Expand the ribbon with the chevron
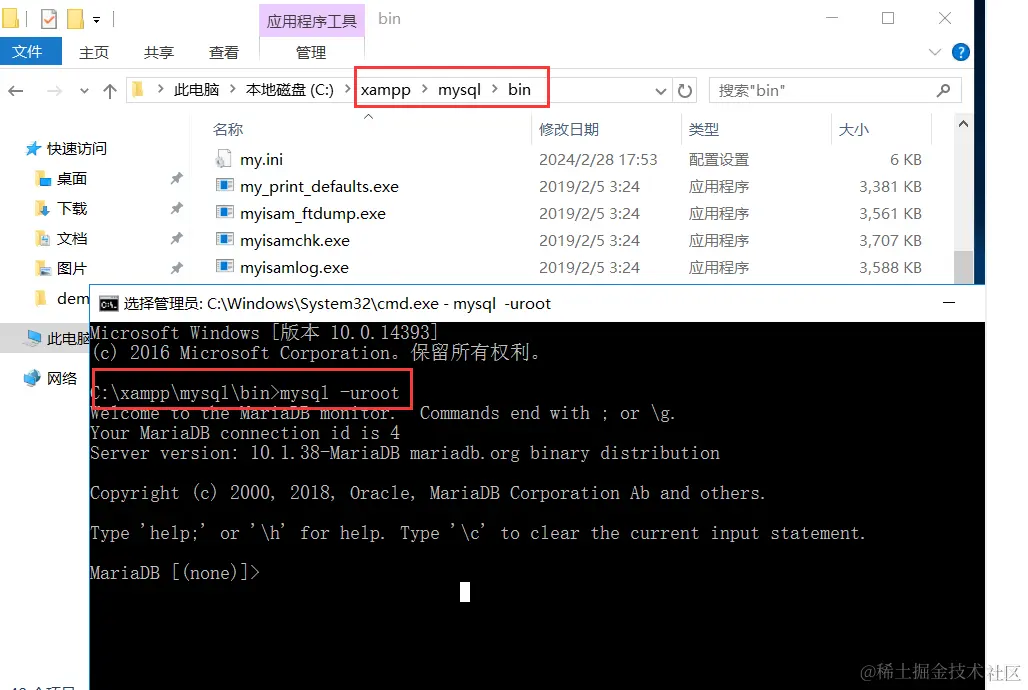 click(x=935, y=52)
